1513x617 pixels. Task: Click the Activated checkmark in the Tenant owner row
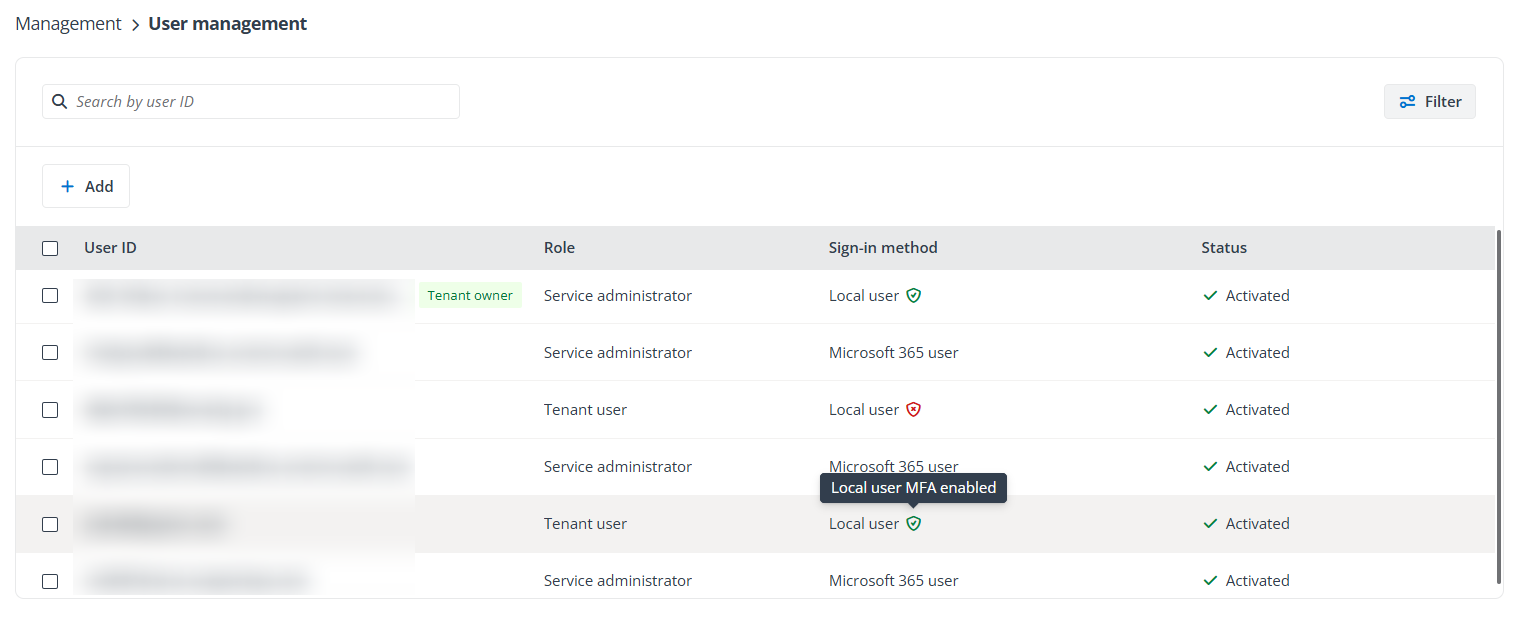pos(1210,296)
